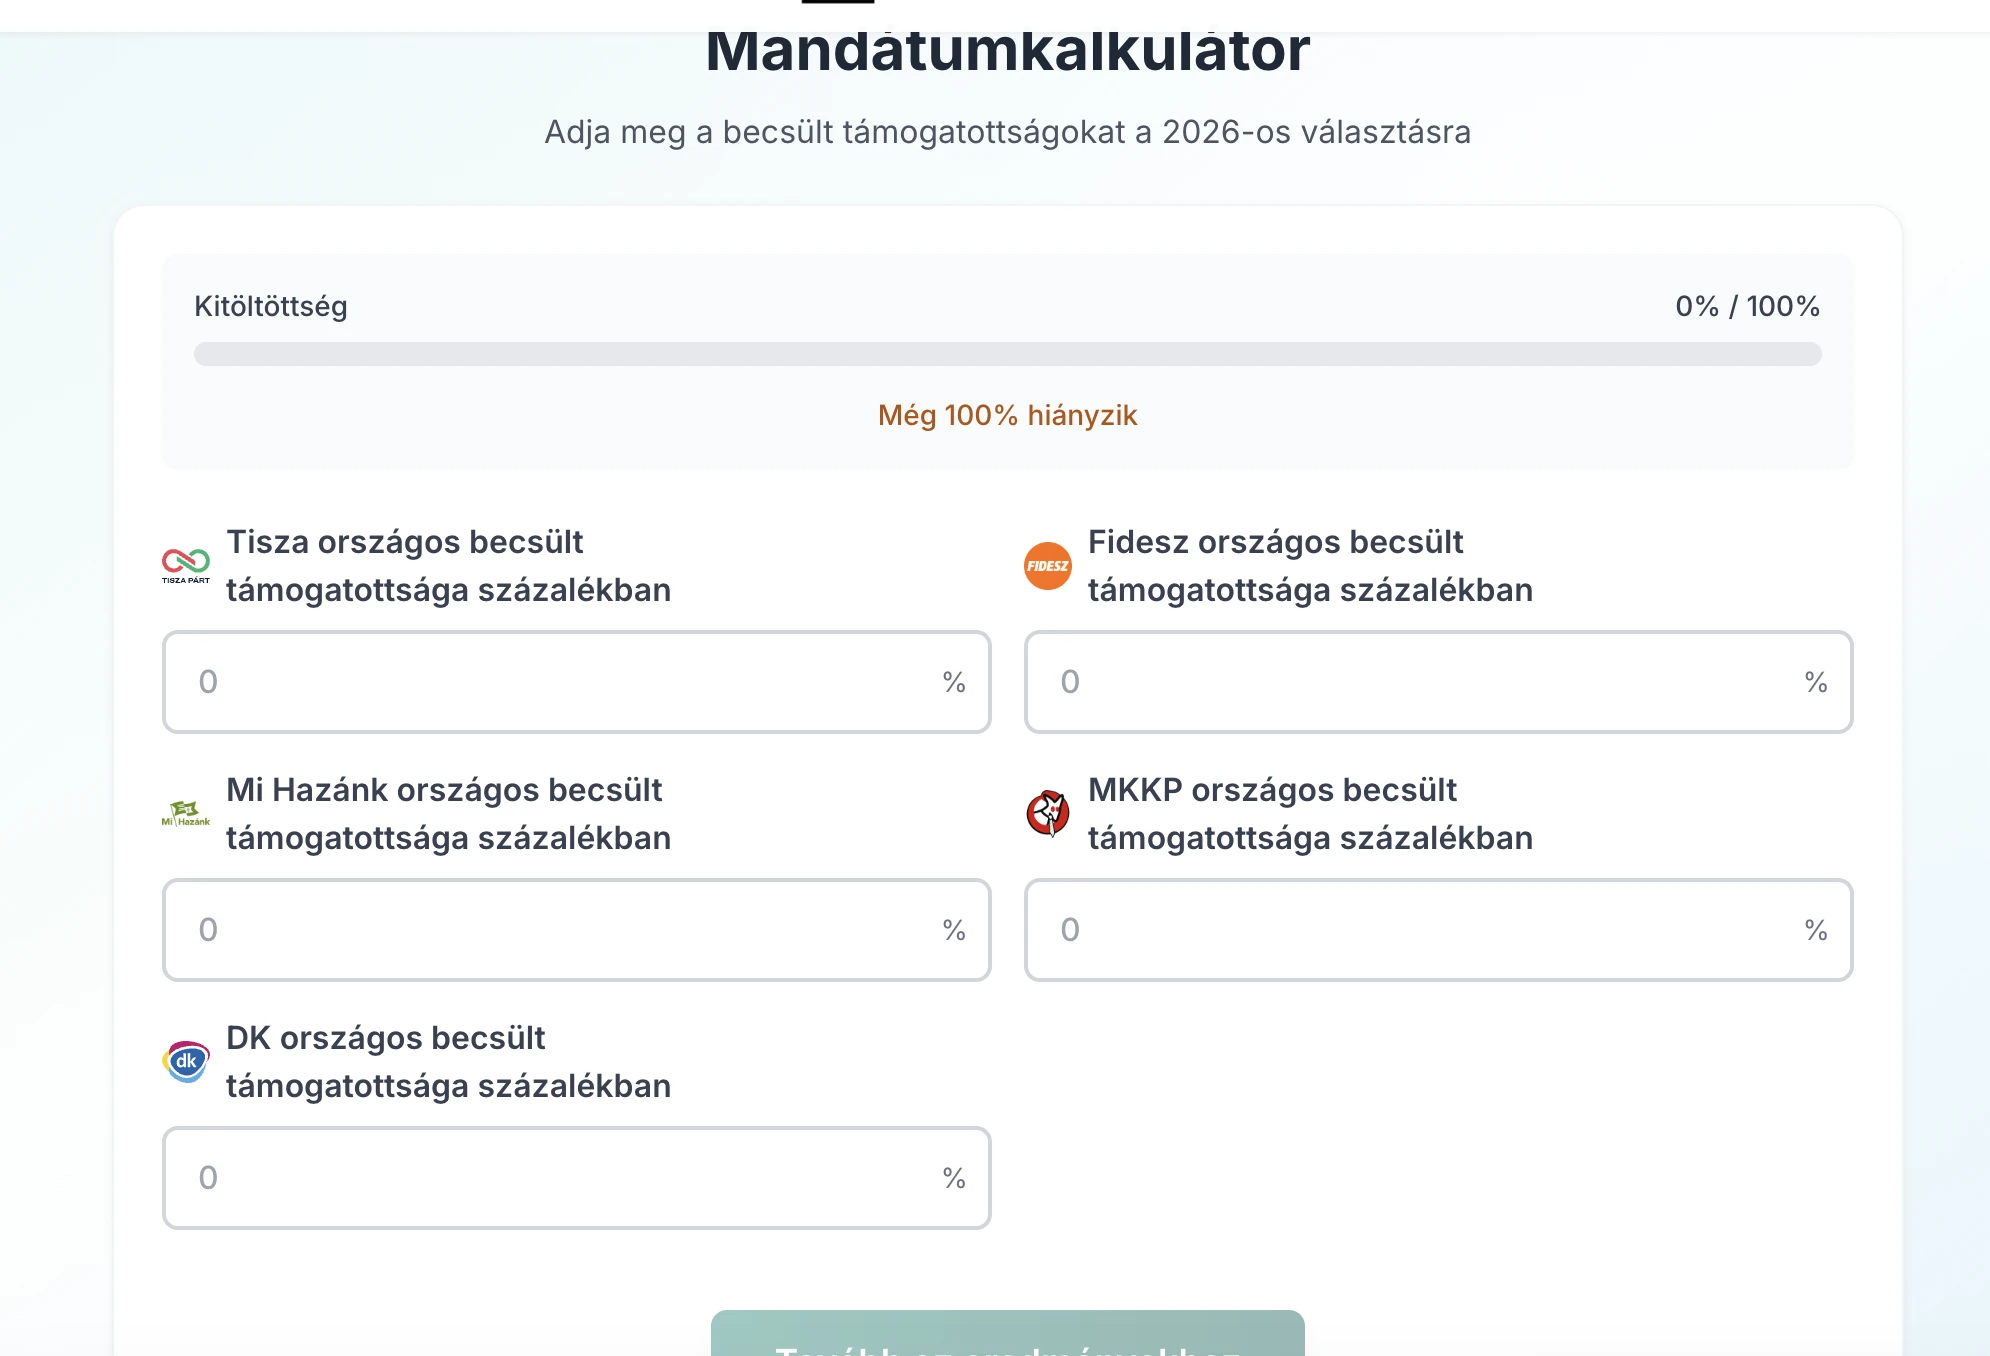Click the Kitöltöttség progress bar
Screen dimensions: 1990x1356
[x=1008, y=352]
